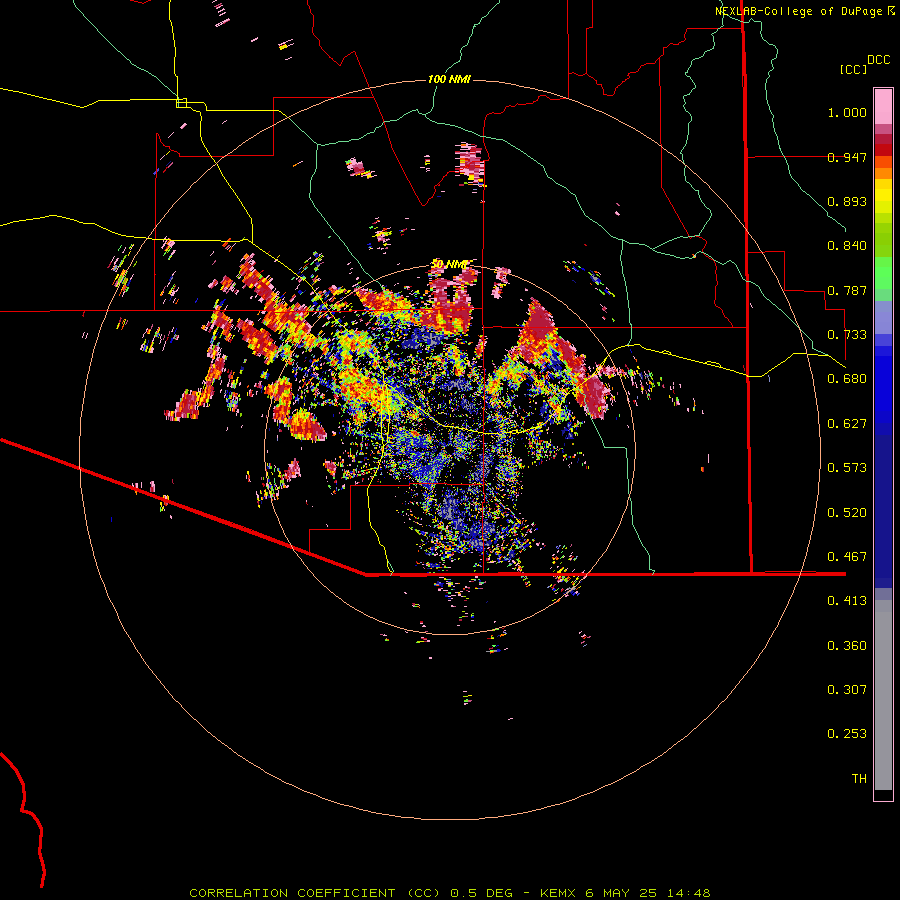Click the 0.307 color scale value

pyautogui.click(x=847, y=690)
